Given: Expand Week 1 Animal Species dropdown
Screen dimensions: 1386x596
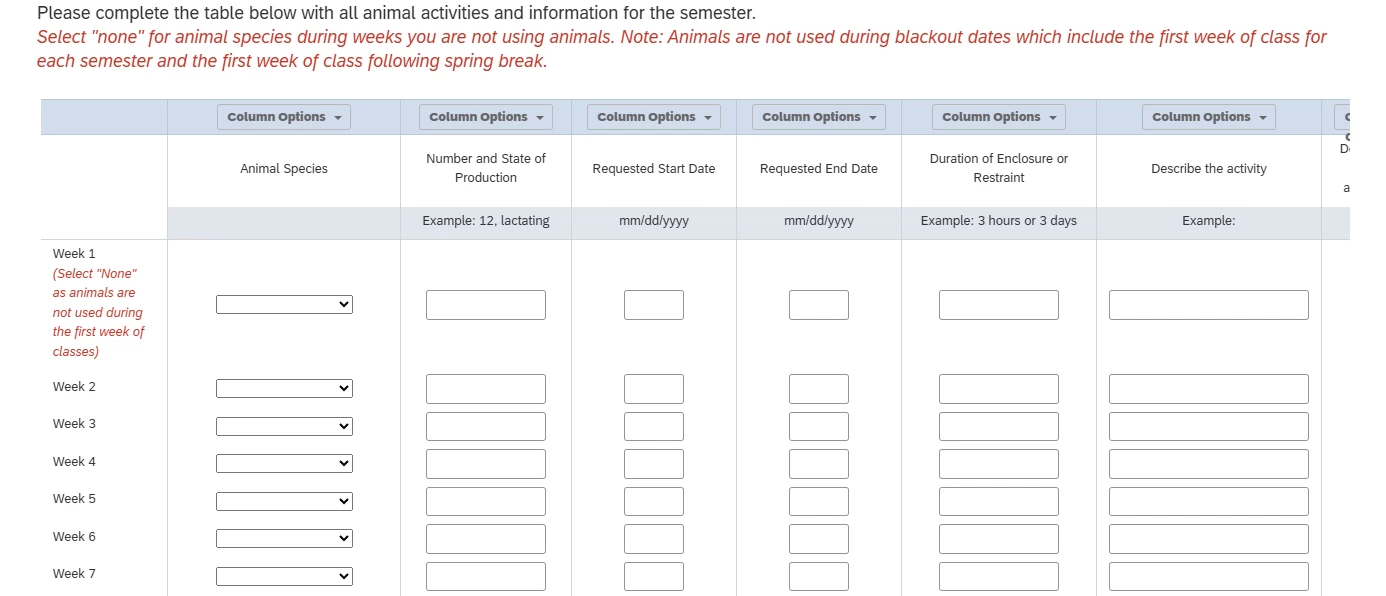Looking at the screenshot, I should coord(285,304).
